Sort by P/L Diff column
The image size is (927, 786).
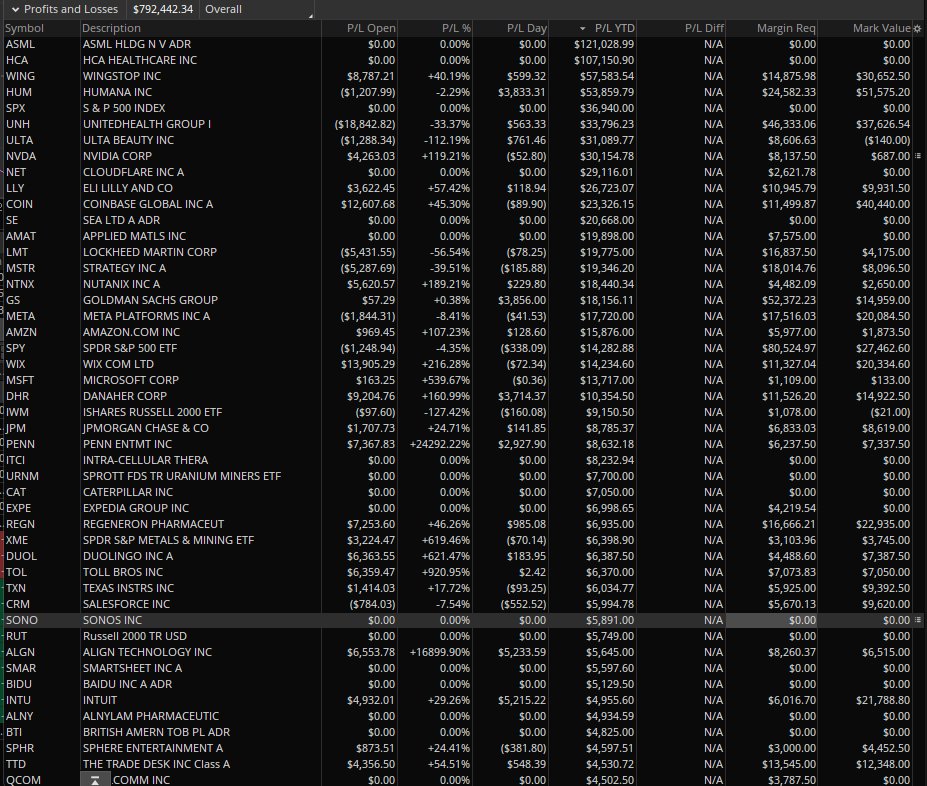coord(704,28)
